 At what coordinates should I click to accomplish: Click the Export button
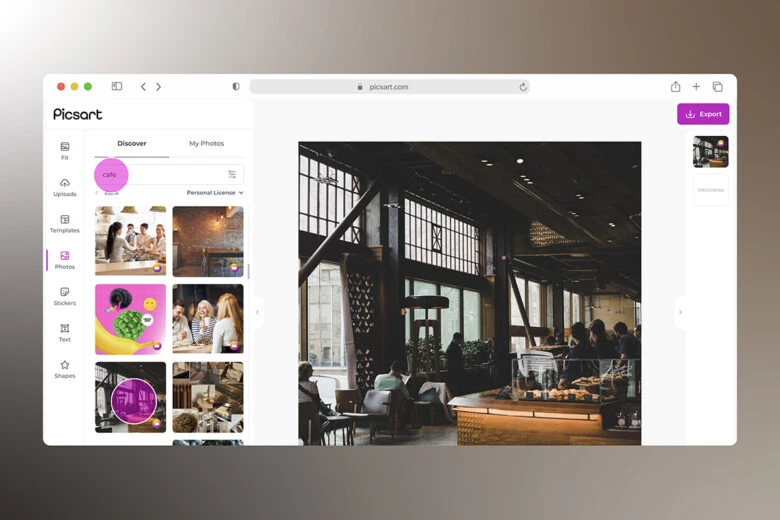[703, 114]
